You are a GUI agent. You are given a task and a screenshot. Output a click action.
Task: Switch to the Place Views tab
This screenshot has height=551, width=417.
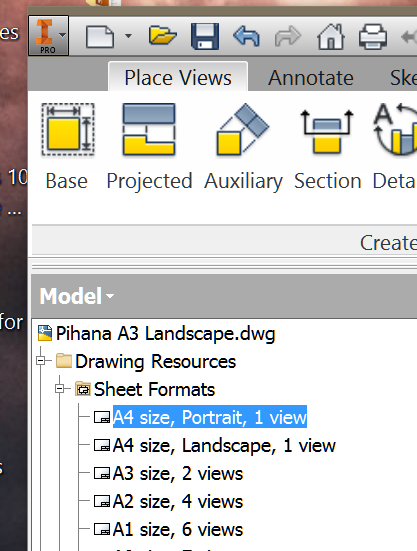pyautogui.click(x=178, y=77)
